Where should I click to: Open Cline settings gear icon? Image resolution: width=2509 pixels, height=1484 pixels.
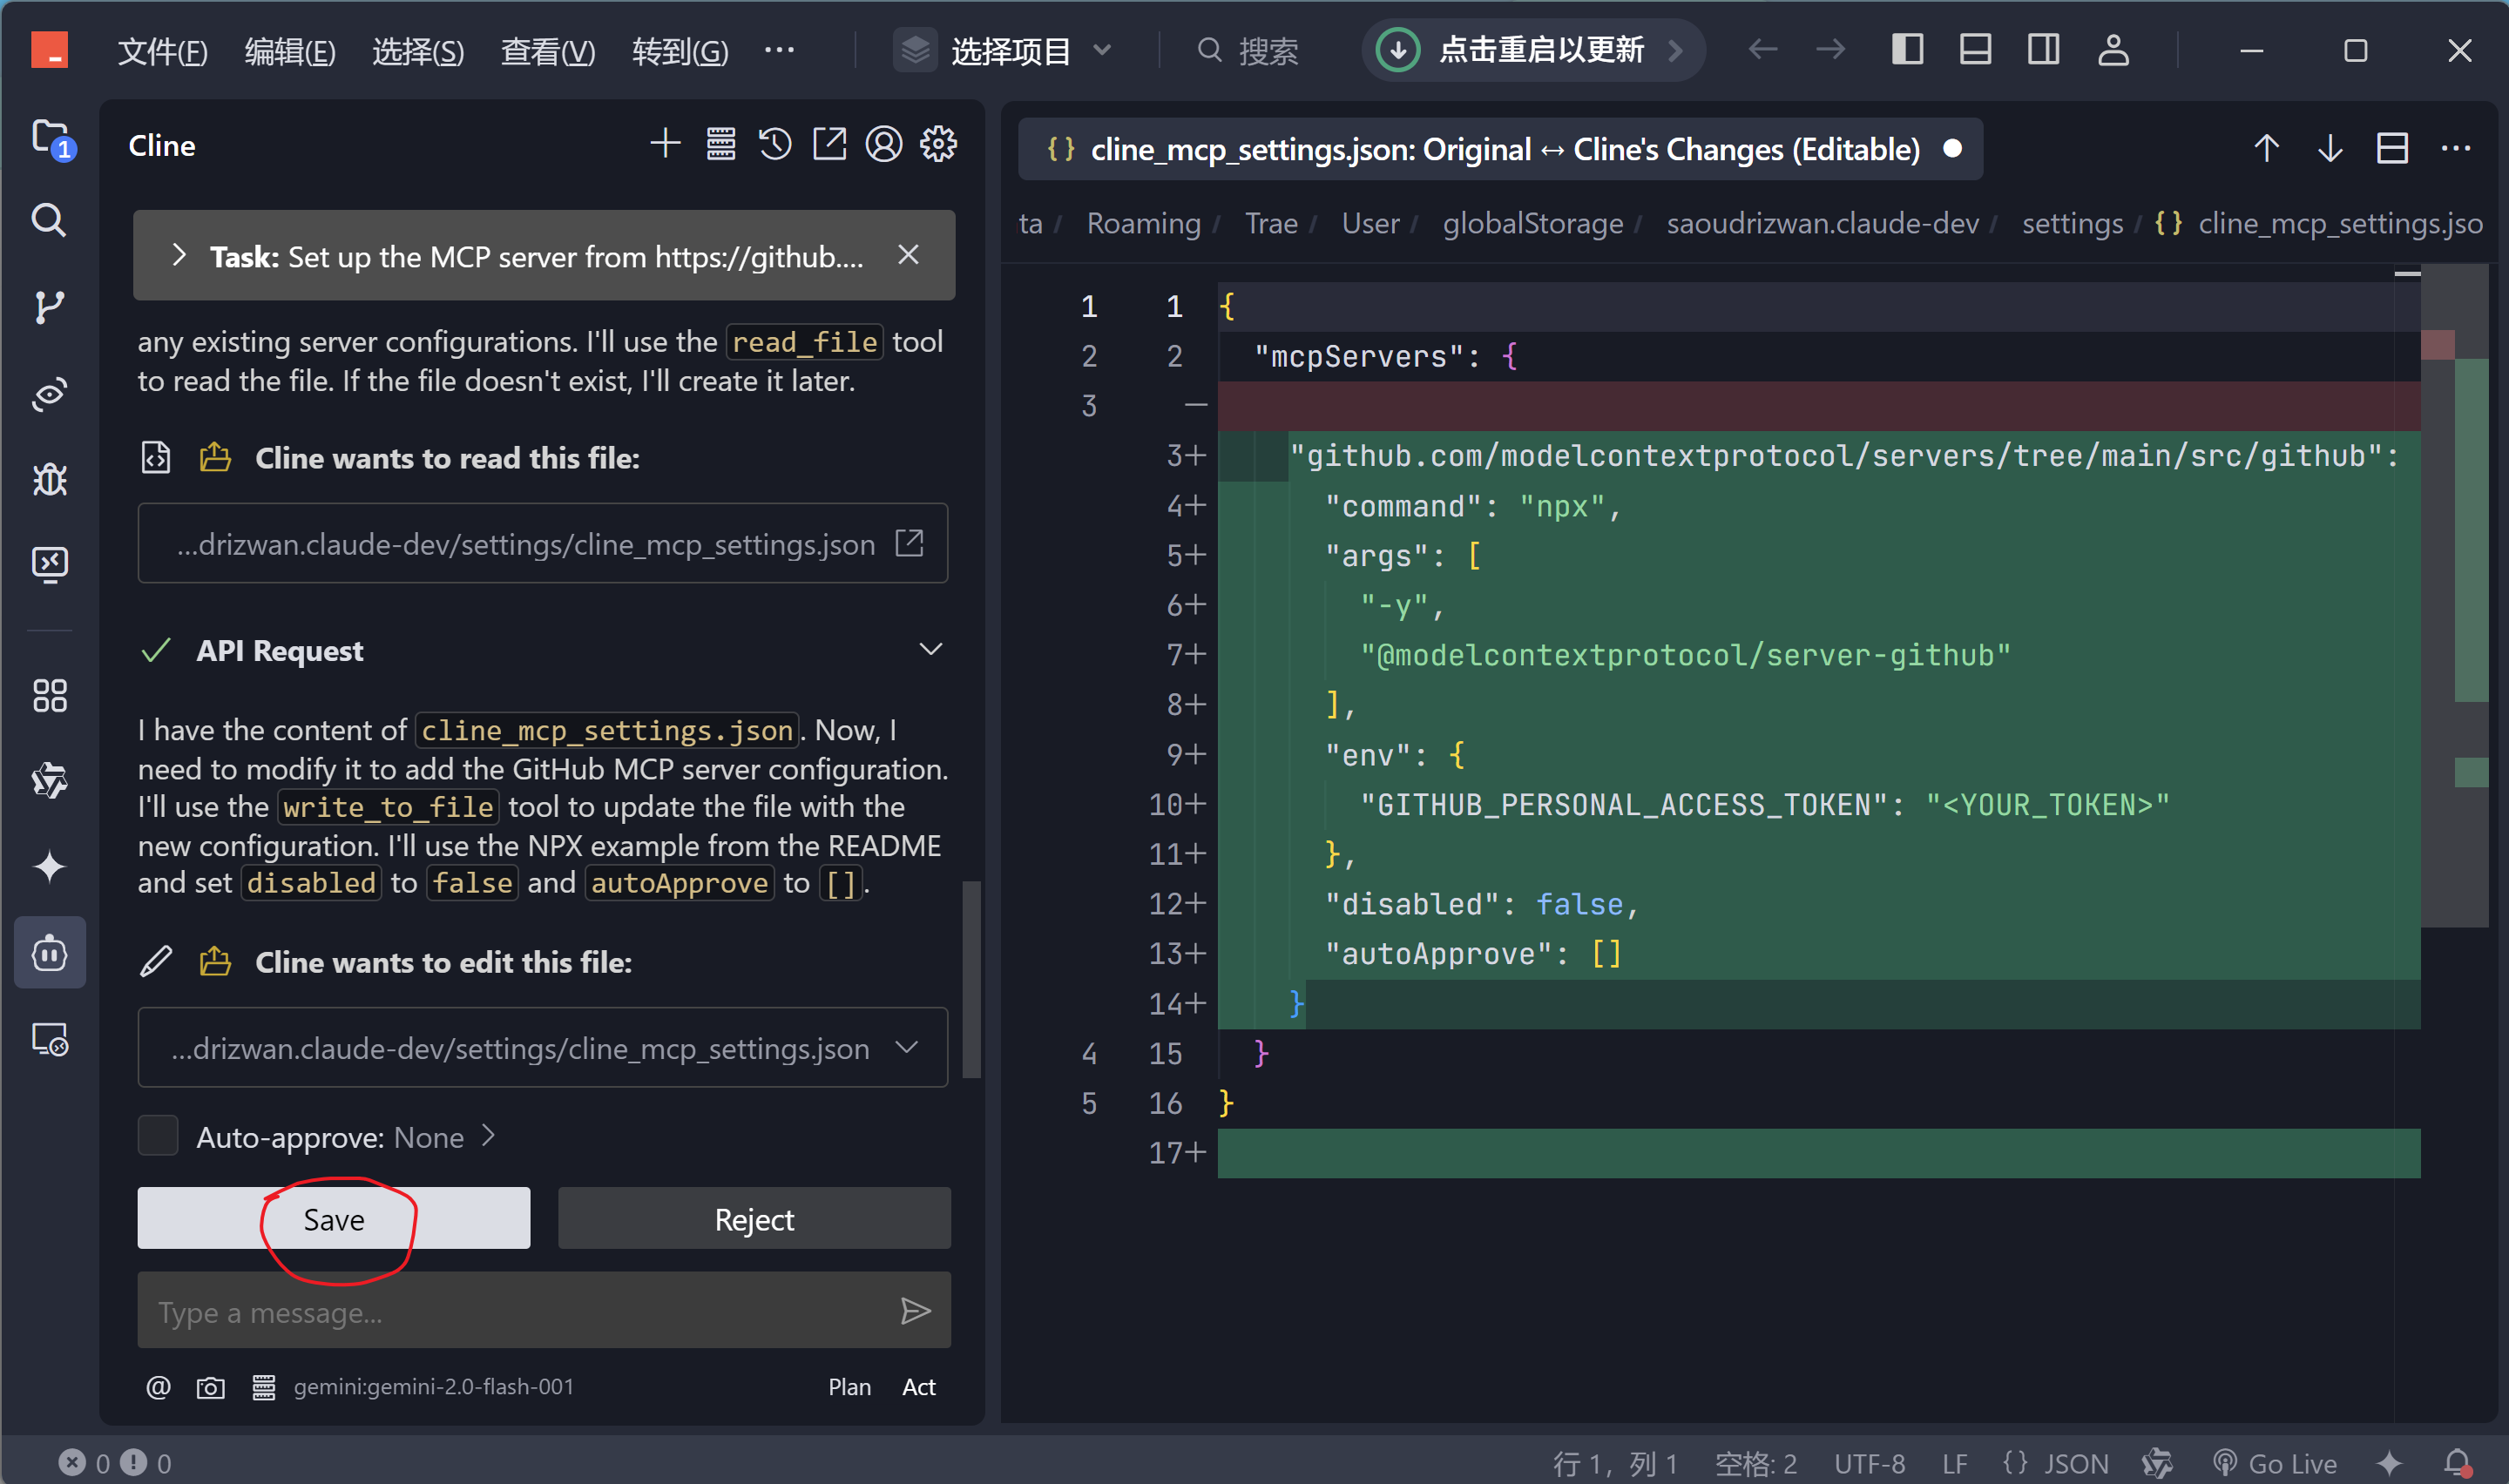938,145
